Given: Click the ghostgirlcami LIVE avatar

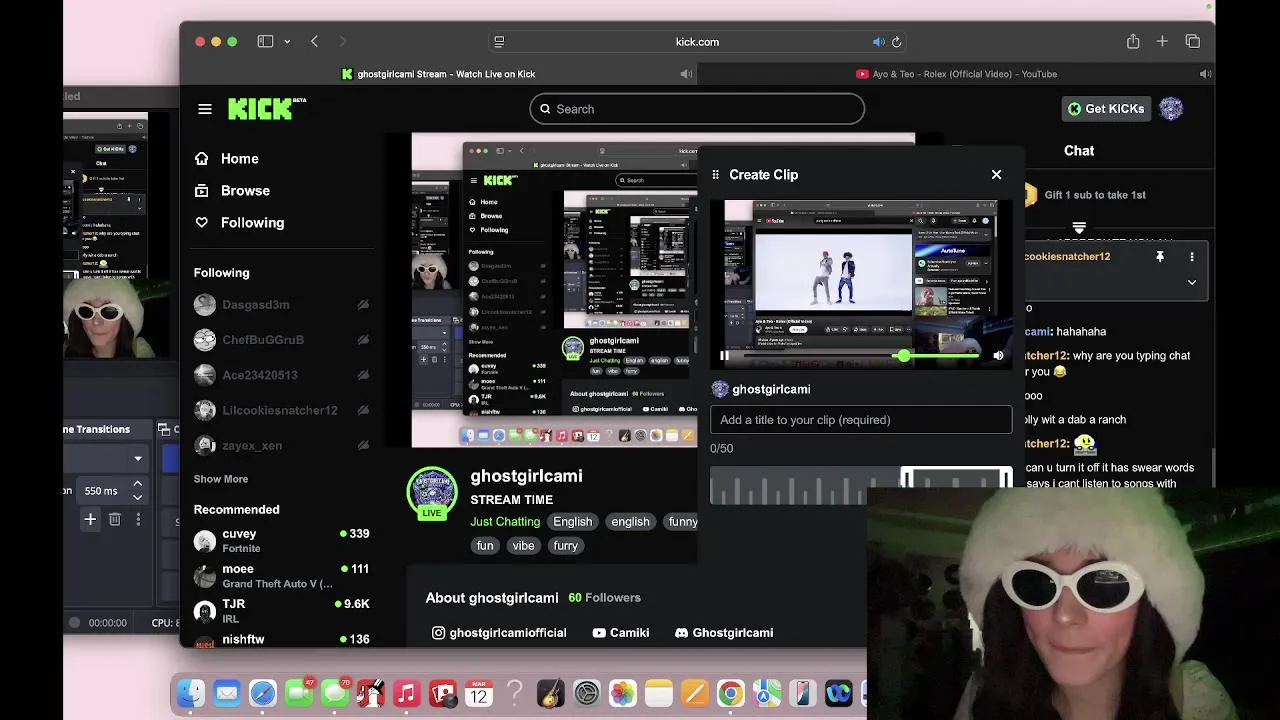Looking at the screenshot, I should tap(432, 493).
